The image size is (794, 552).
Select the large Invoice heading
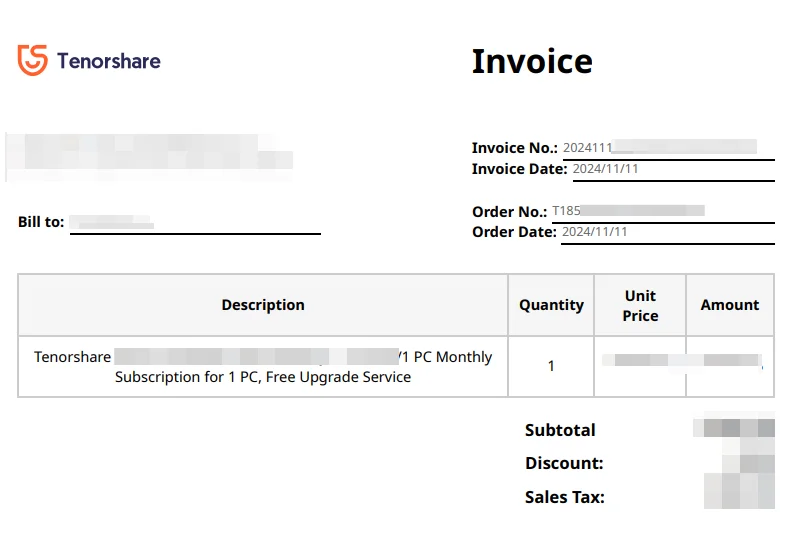click(532, 61)
